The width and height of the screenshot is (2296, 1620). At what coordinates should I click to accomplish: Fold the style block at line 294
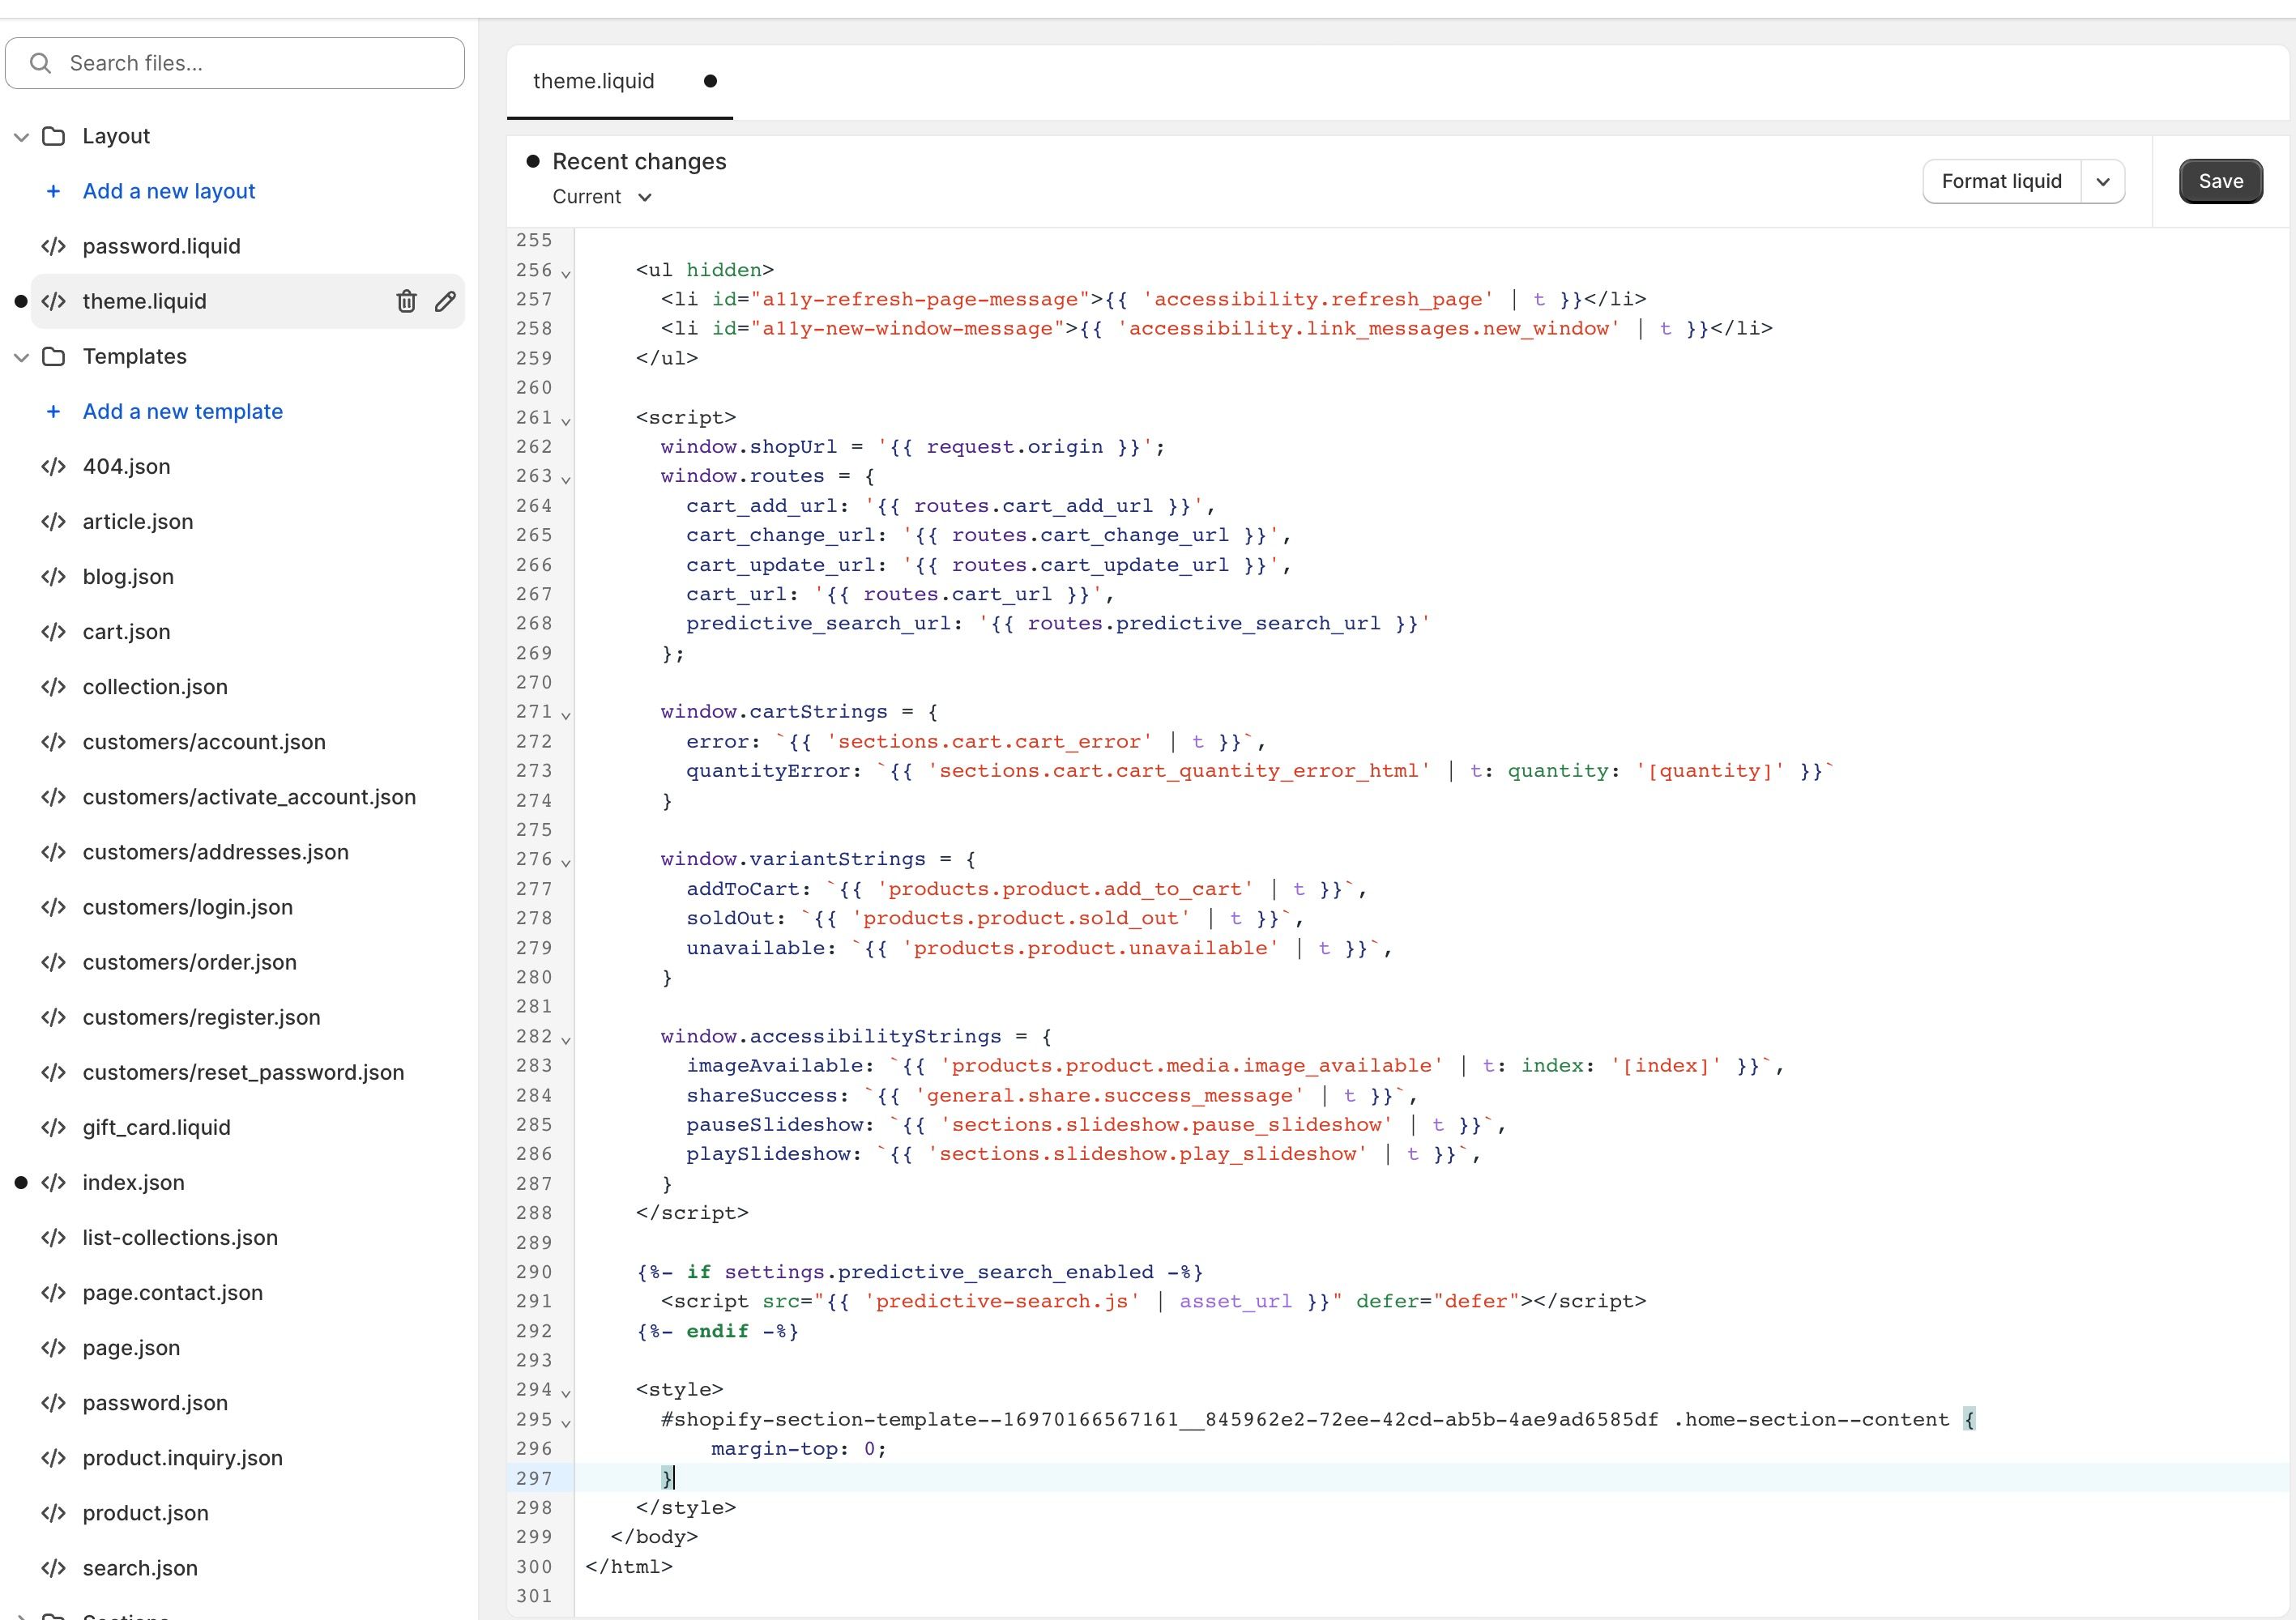point(566,1393)
